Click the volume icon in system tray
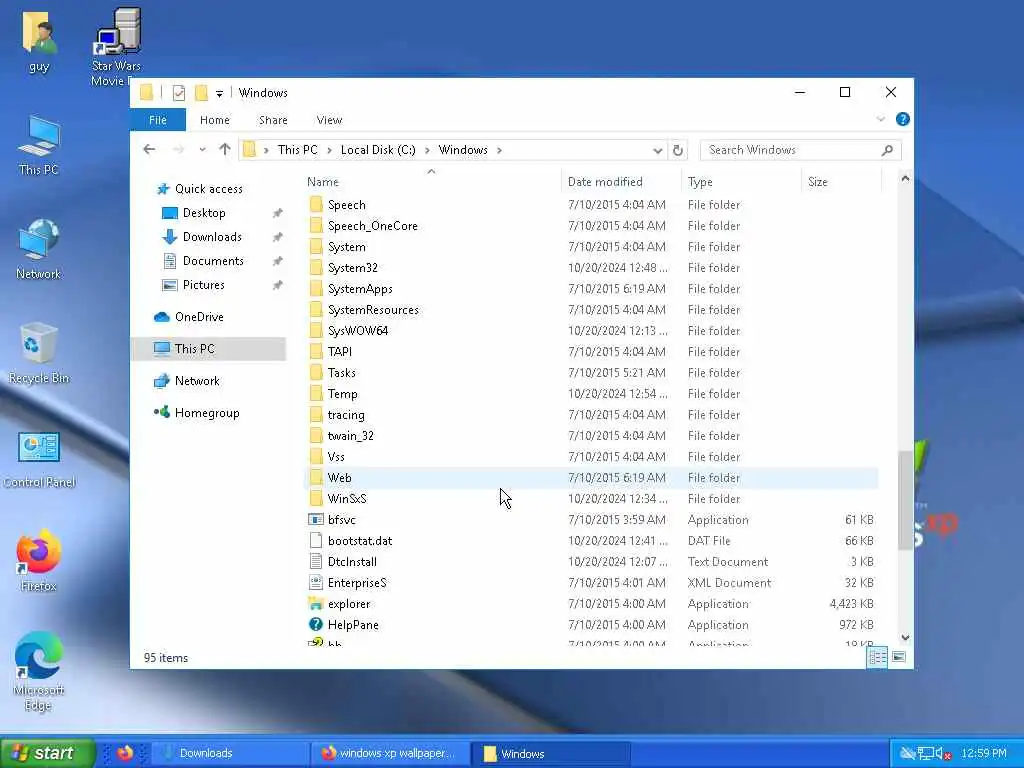 coord(943,754)
